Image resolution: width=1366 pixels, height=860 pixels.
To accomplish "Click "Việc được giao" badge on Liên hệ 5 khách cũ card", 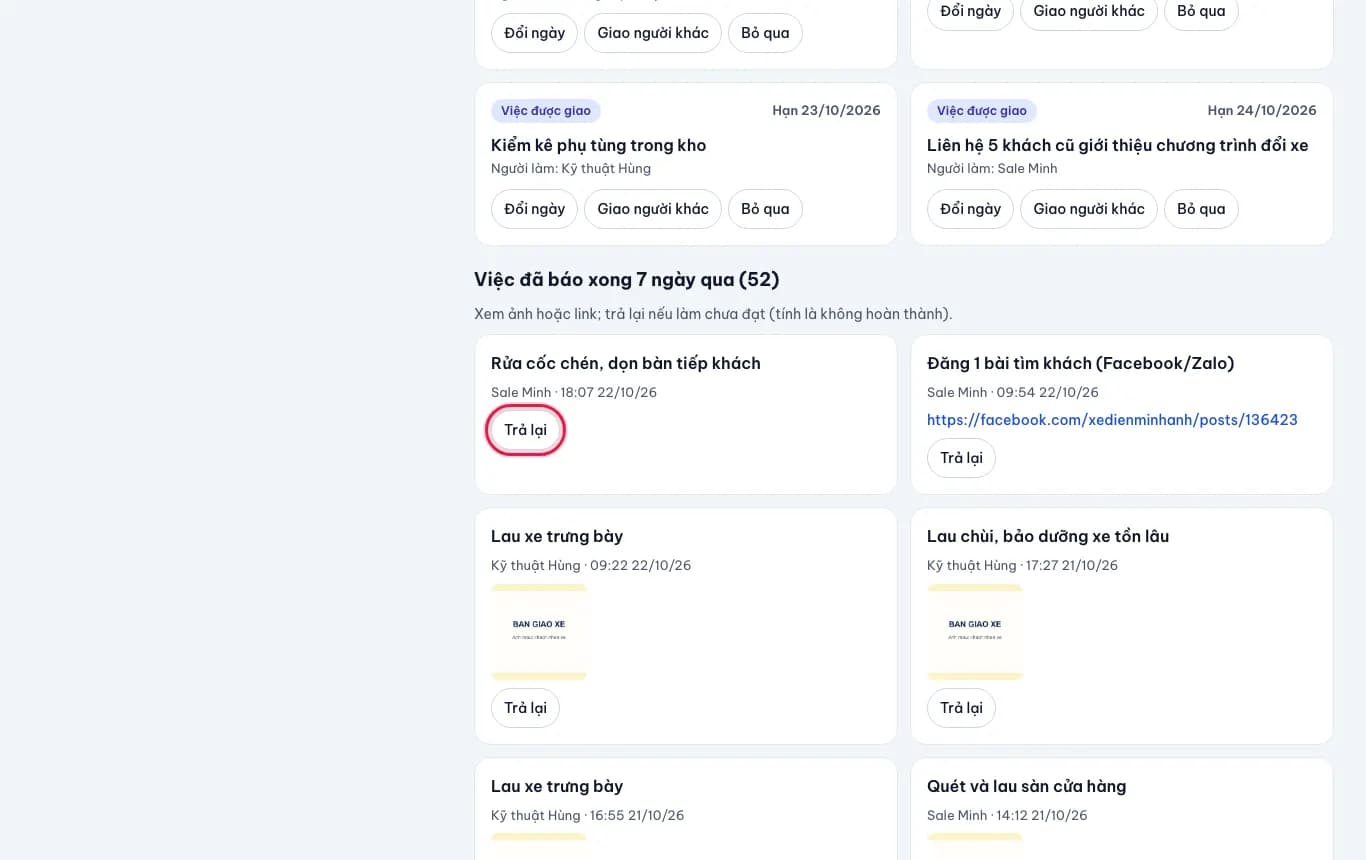I will [x=982, y=111].
